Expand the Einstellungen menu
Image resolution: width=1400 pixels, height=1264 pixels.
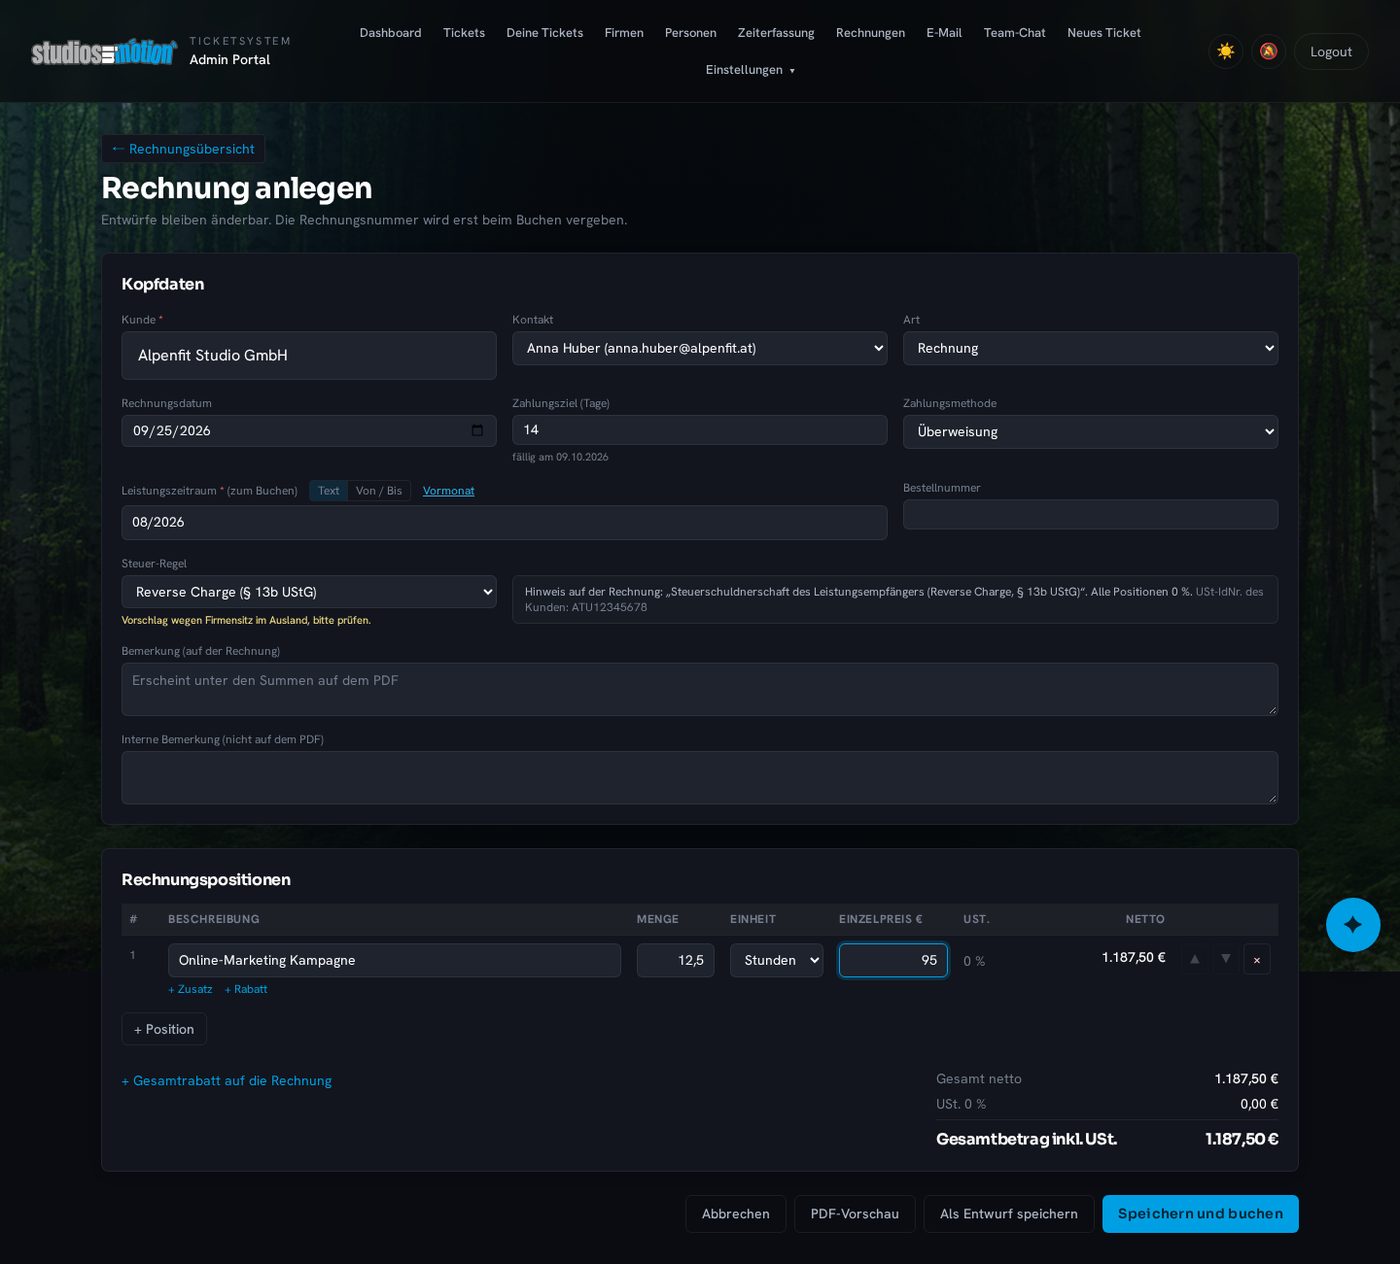tap(750, 70)
